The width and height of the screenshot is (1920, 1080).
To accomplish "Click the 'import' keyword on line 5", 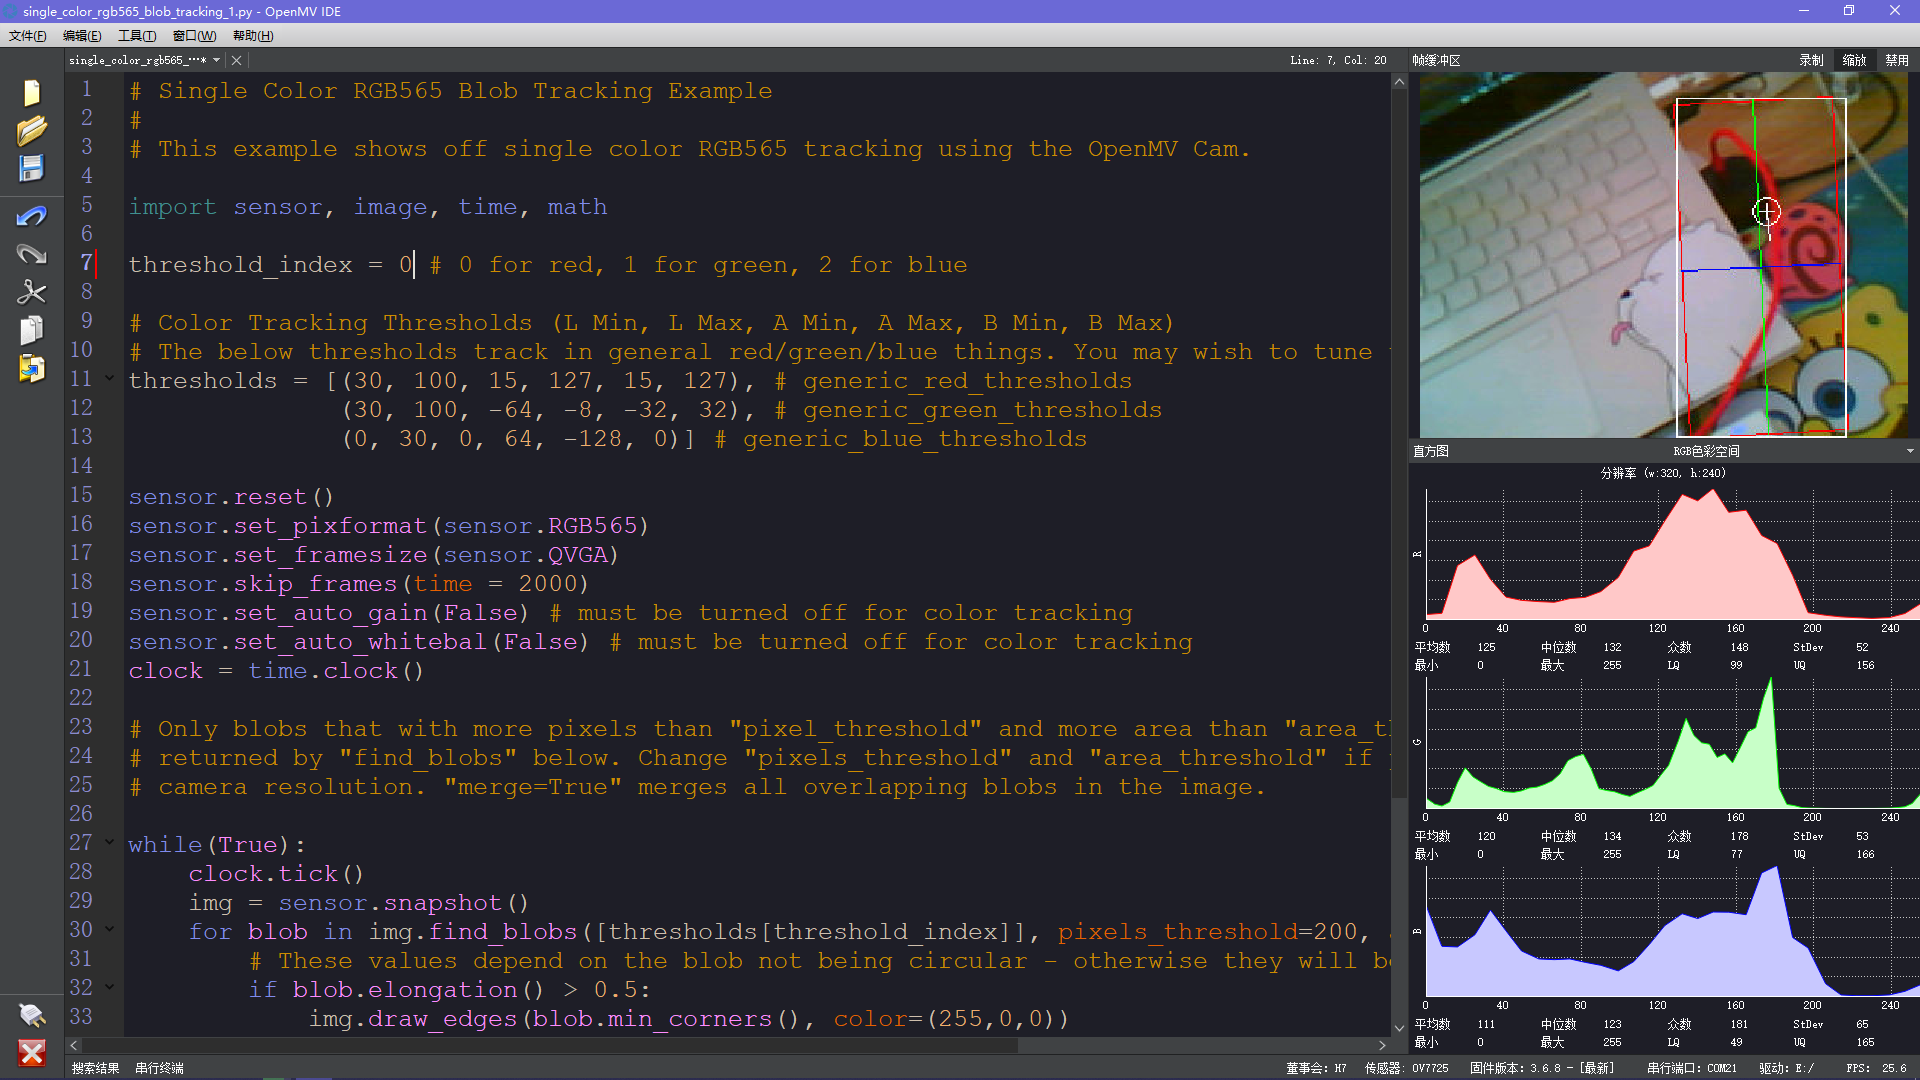I will click(x=172, y=206).
